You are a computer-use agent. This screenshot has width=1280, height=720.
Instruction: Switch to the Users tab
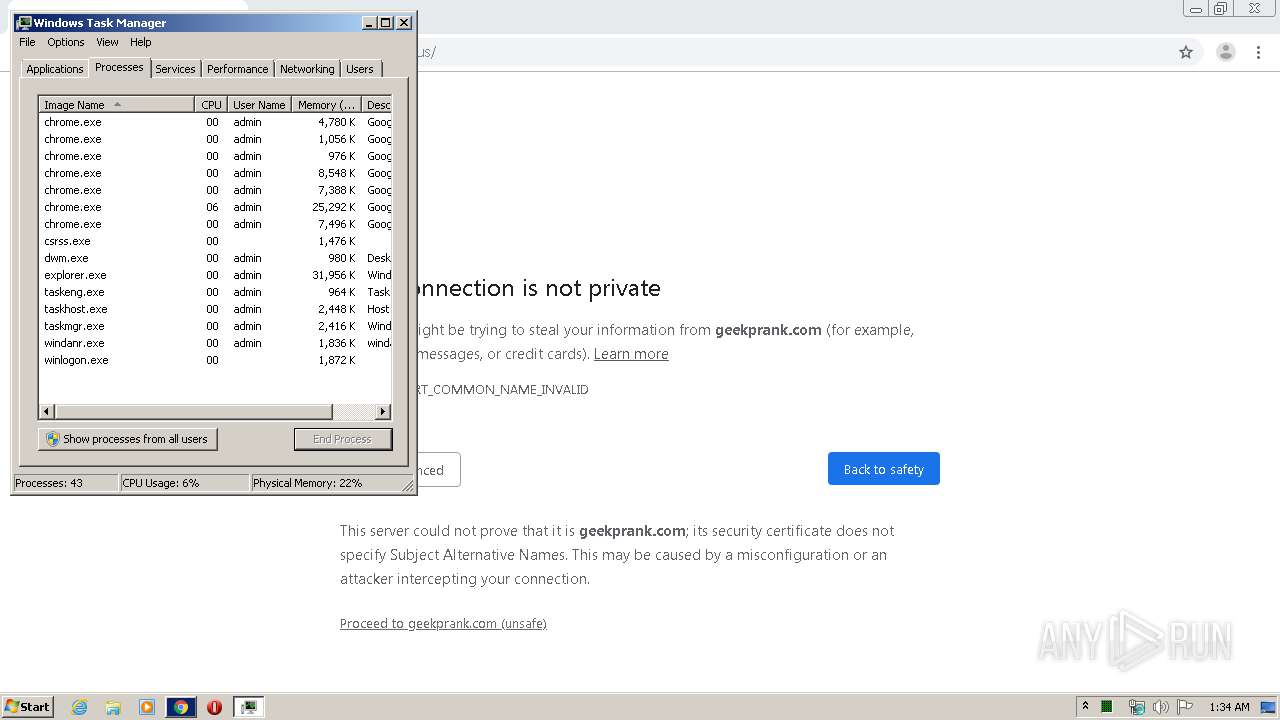pyautogui.click(x=360, y=69)
